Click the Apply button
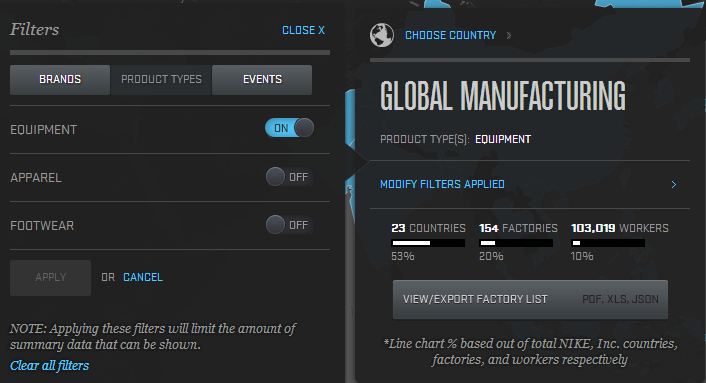This screenshot has height=383, width=706. click(x=50, y=278)
